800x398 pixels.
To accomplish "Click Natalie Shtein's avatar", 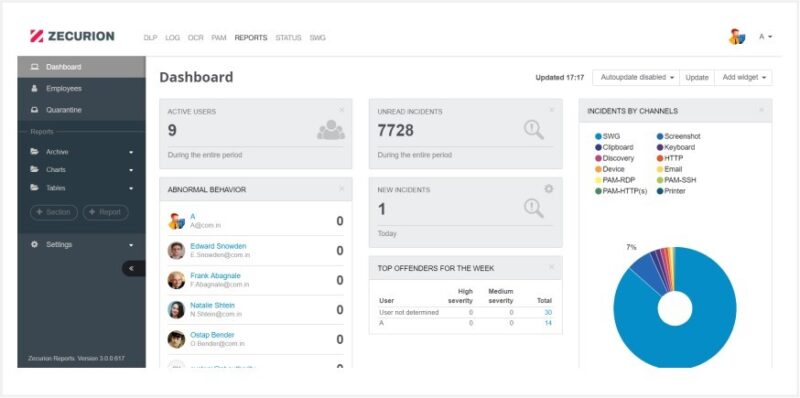I will [x=177, y=310].
